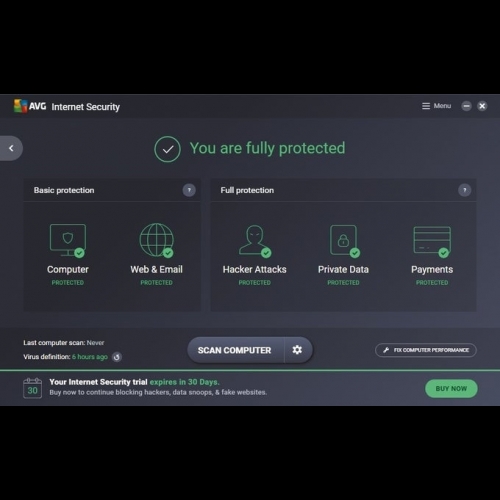This screenshot has width=500, height=500.
Task: Open the Web & Email globe icon
Action: click(x=157, y=240)
